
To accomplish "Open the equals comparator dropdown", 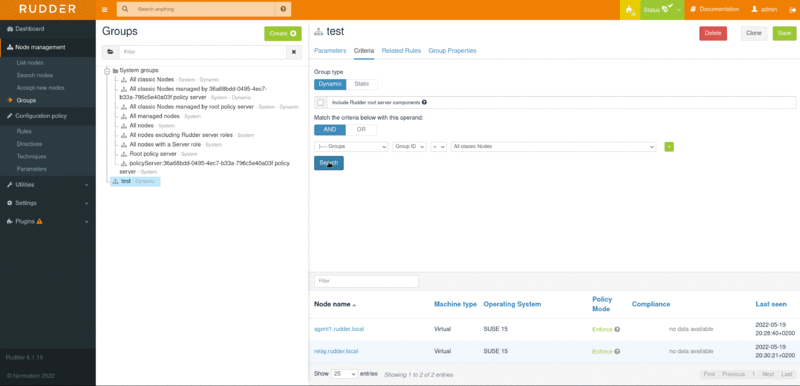I will (439, 147).
